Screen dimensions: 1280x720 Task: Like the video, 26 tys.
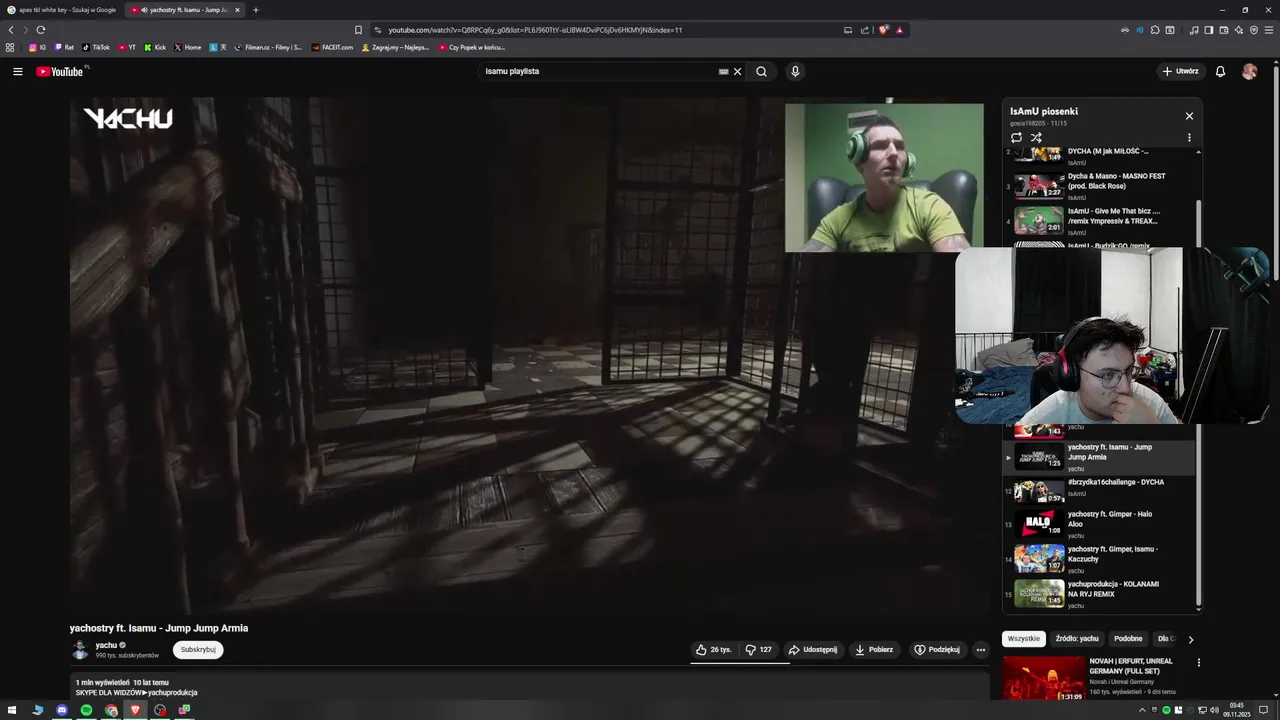coord(714,649)
